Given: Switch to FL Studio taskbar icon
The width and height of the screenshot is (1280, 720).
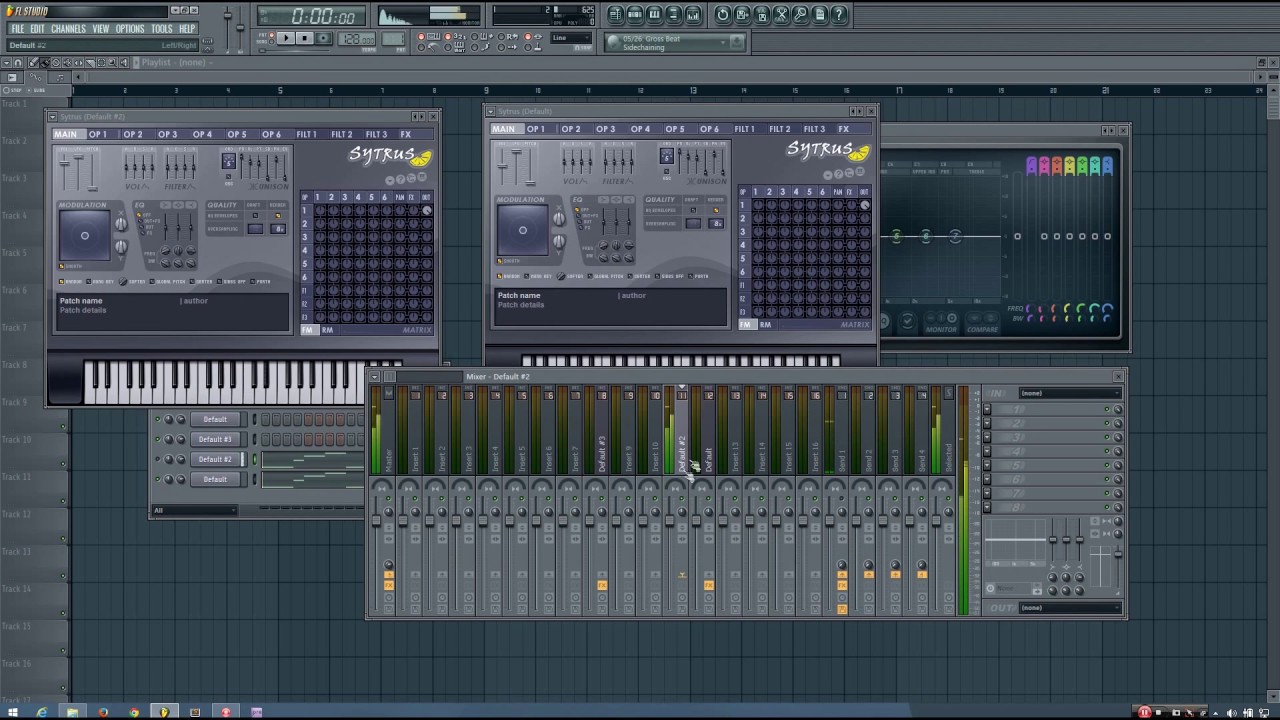Looking at the screenshot, I should 164,712.
